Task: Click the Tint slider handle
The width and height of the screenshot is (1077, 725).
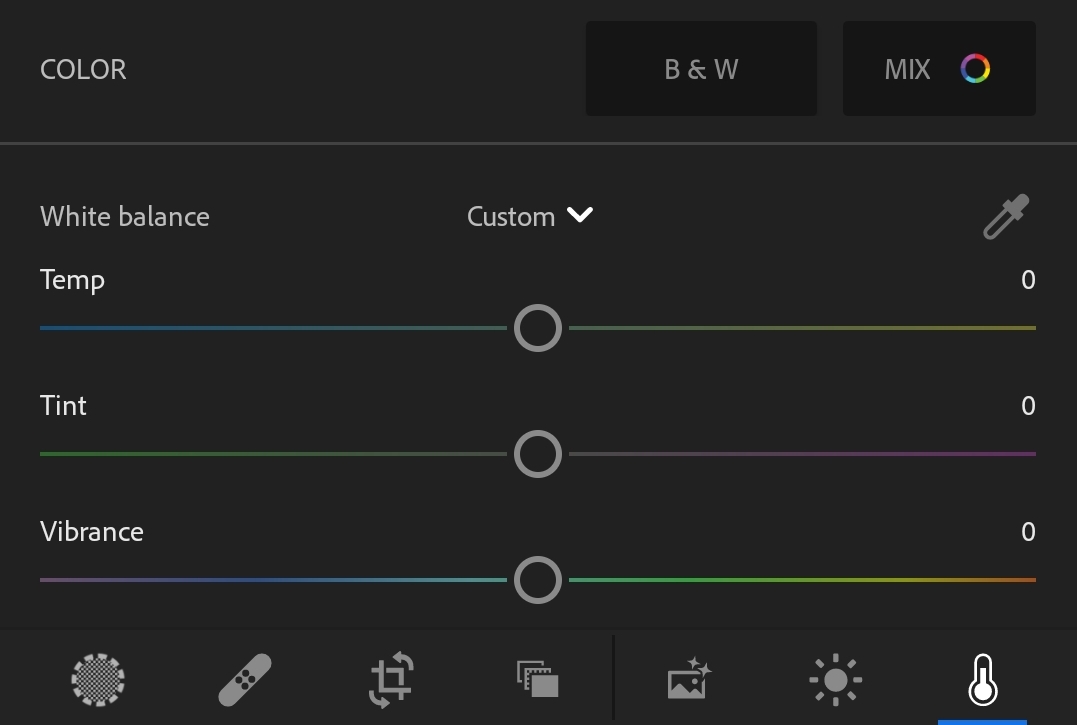Action: [x=538, y=454]
